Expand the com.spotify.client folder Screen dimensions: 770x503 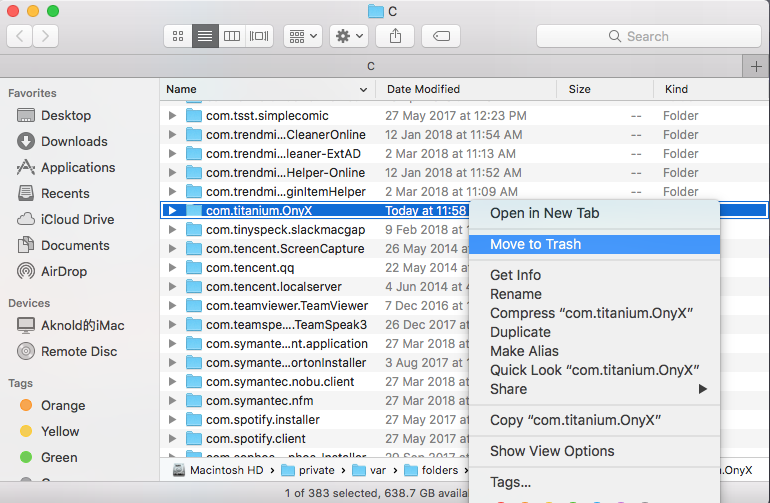(x=172, y=439)
